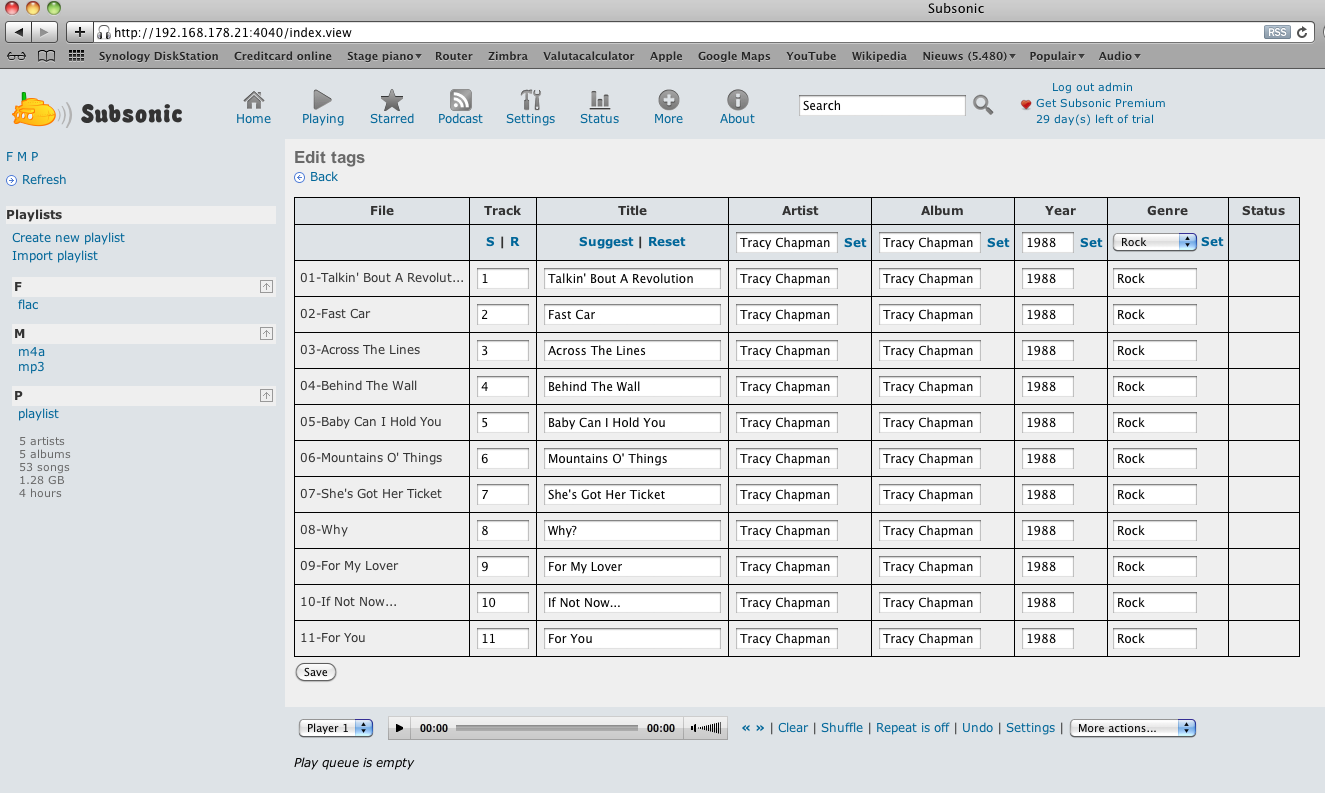
Task: Click the Fast Car title field
Action: point(632,315)
